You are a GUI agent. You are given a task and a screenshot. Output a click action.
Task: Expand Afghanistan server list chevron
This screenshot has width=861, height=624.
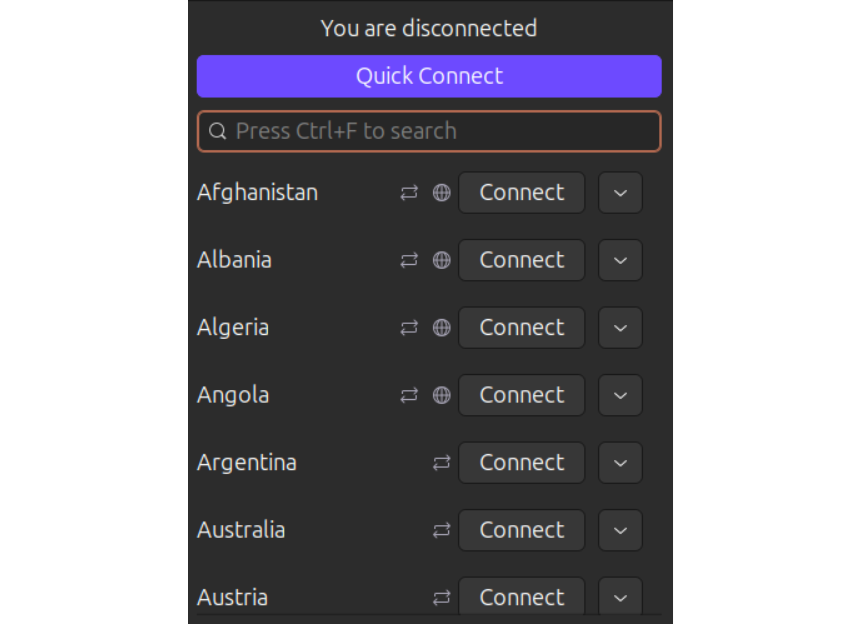(620, 193)
